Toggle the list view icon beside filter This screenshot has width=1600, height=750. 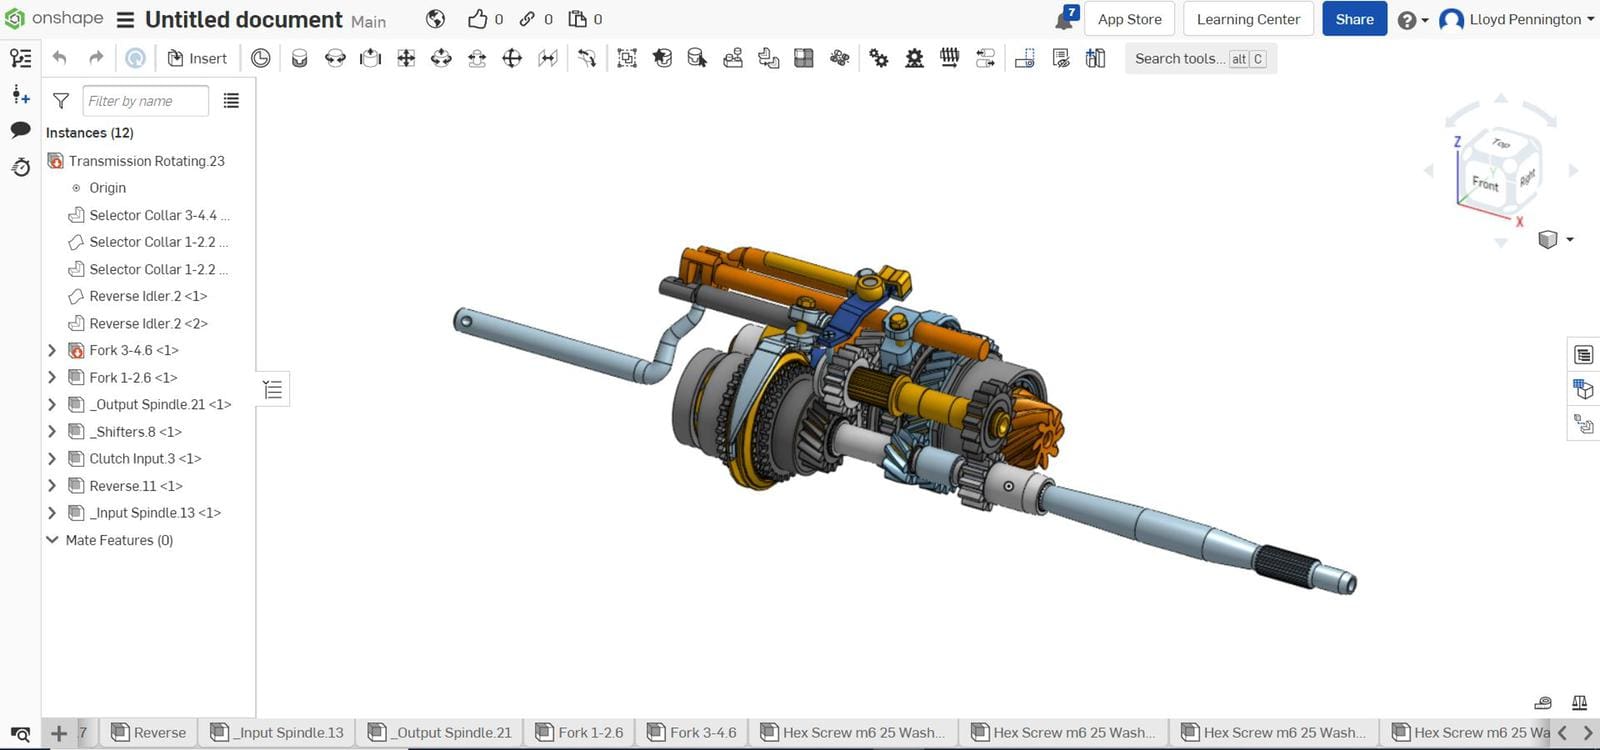pyautogui.click(x=231, y=101)
